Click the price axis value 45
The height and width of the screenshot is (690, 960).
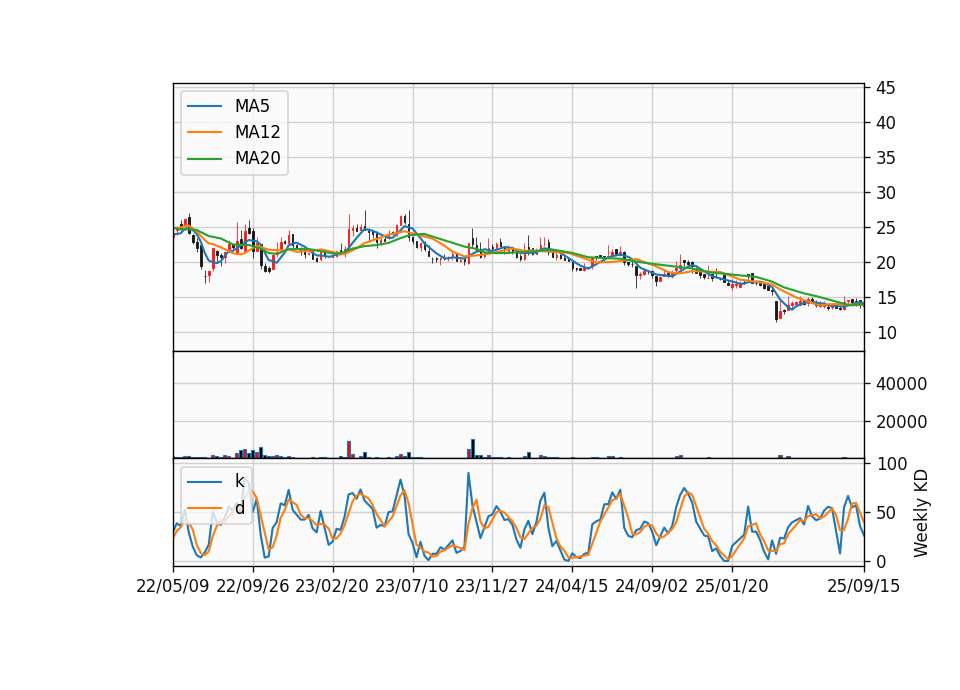coord(885,88)
